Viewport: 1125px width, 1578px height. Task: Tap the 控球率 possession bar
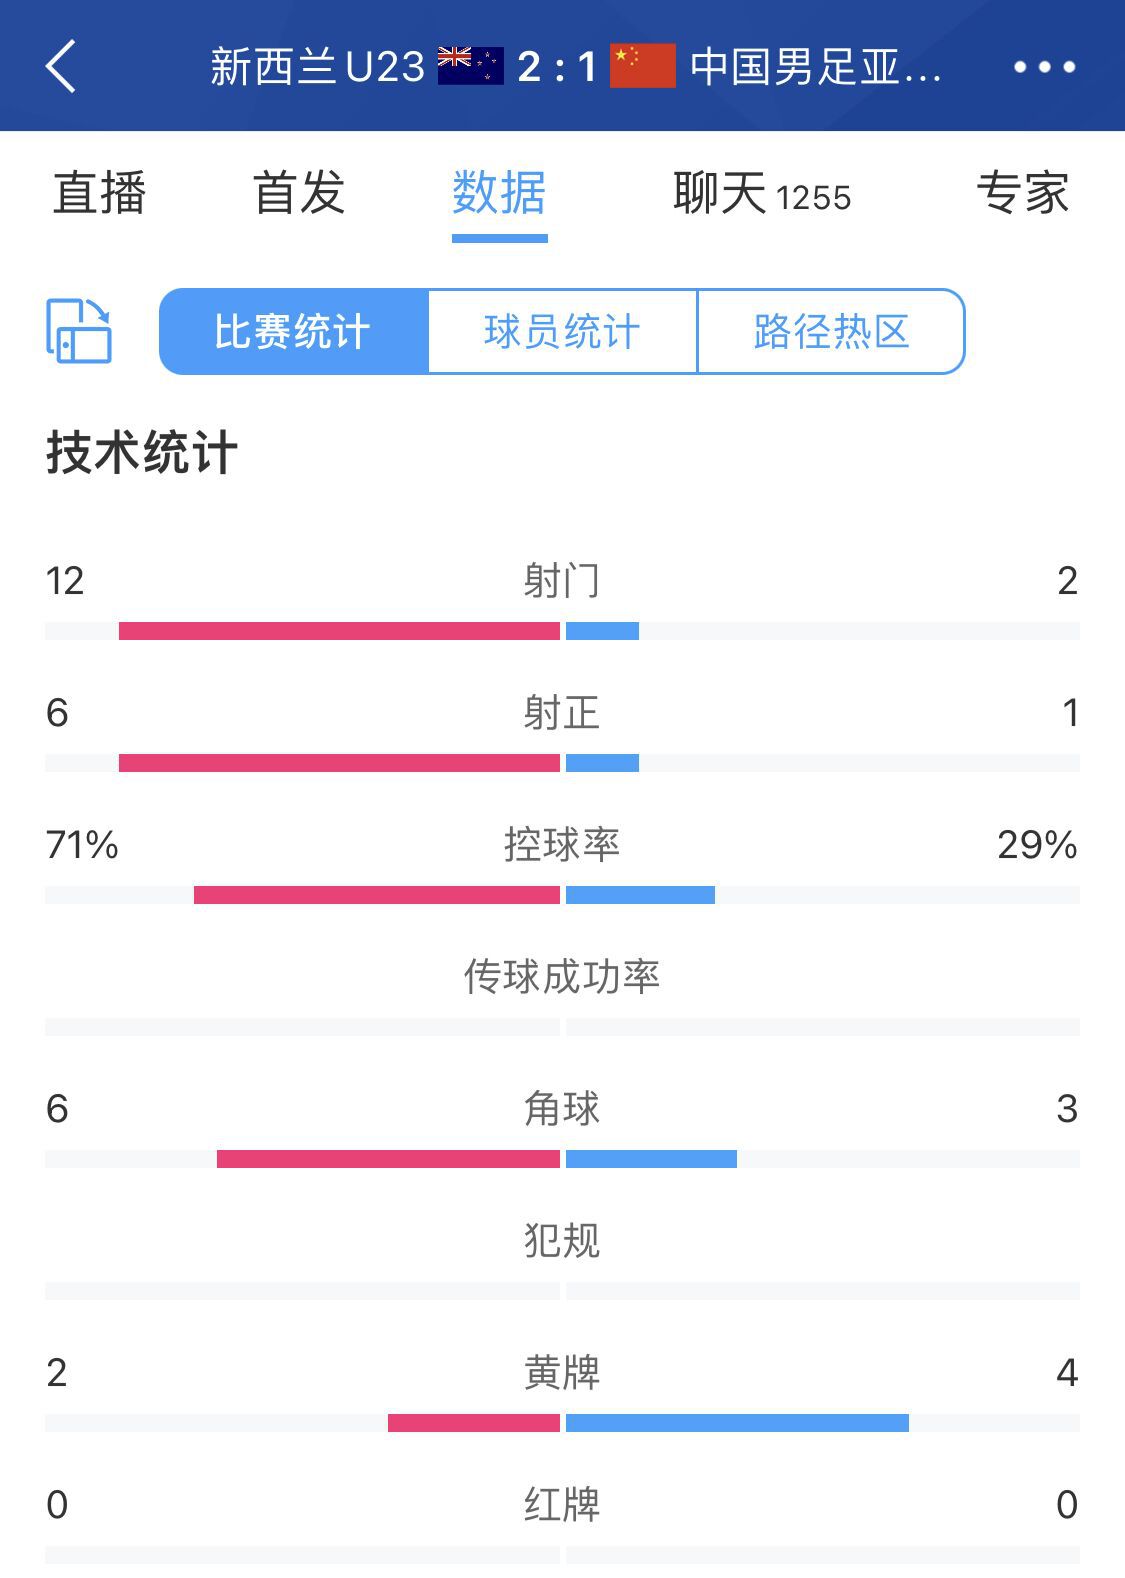(x=562, y=895)
